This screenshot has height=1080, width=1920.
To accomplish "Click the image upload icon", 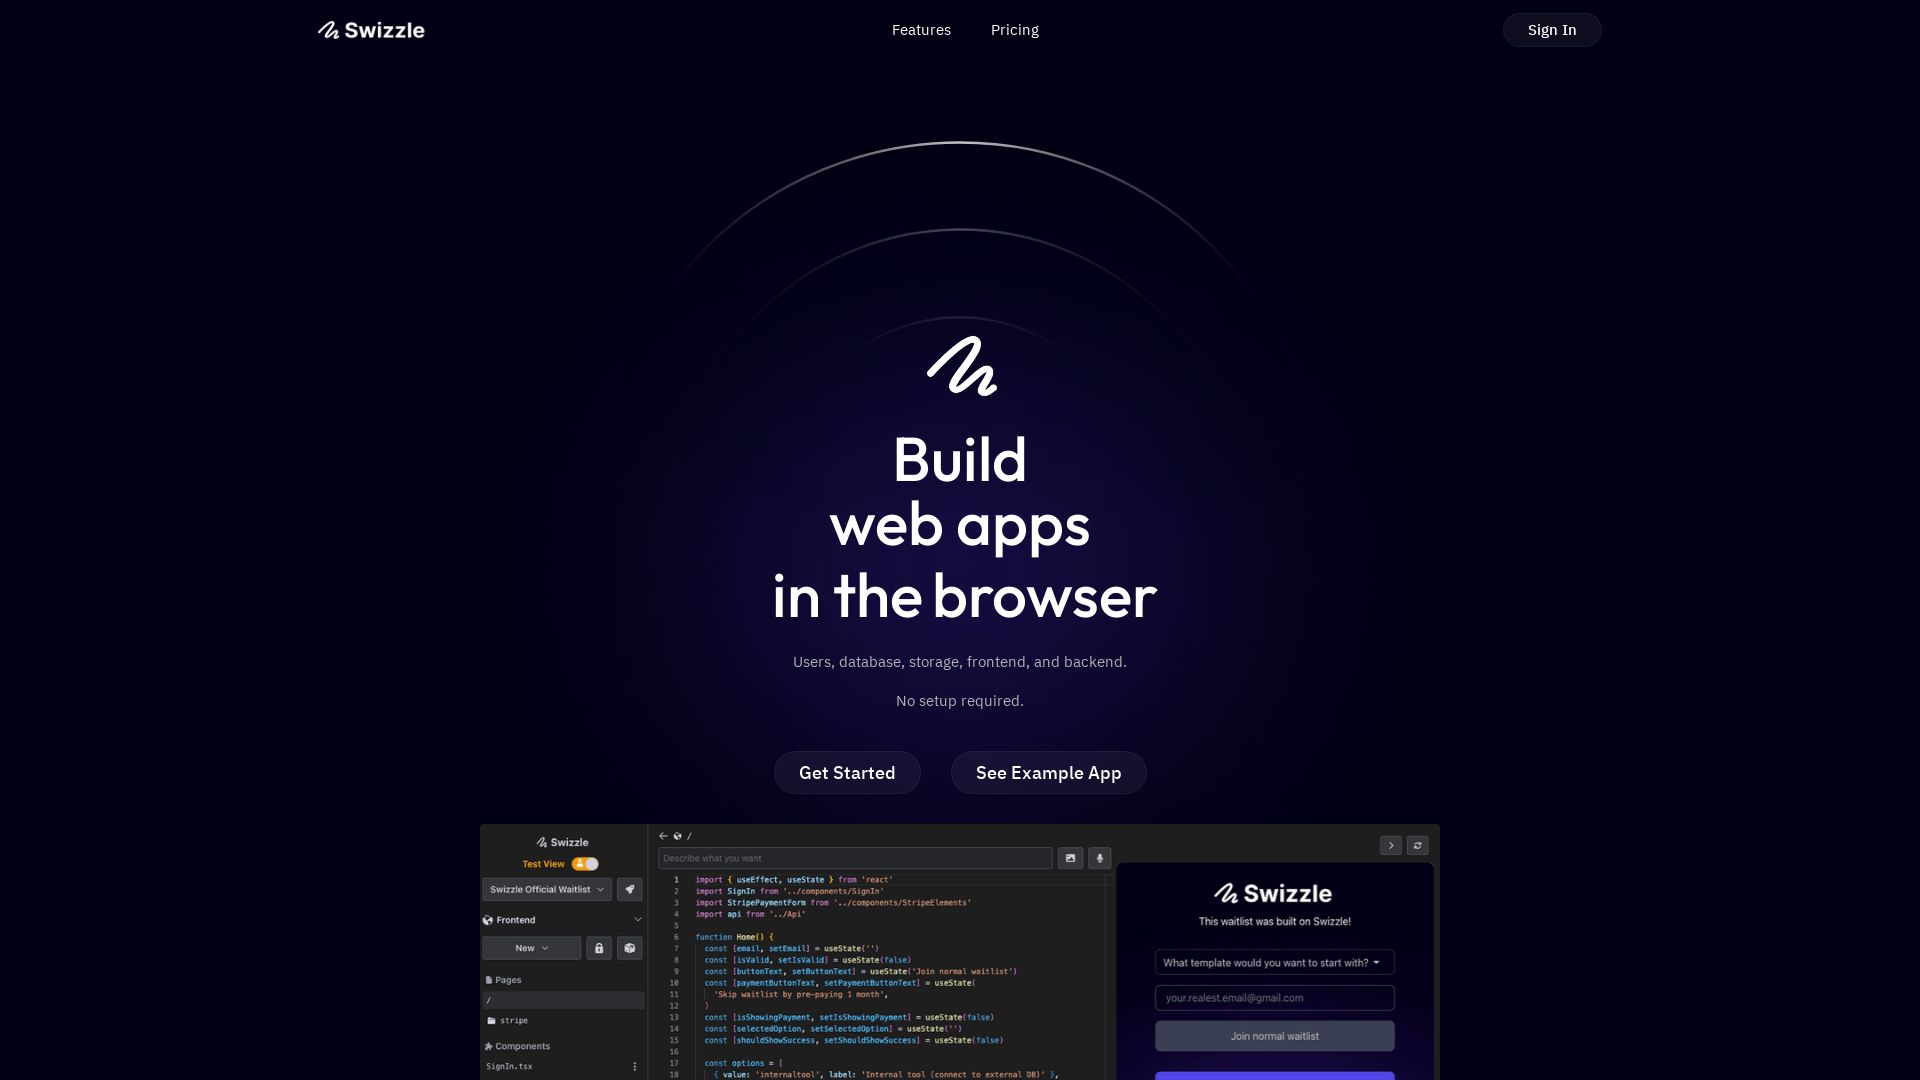I will (x=1070, y=858).
